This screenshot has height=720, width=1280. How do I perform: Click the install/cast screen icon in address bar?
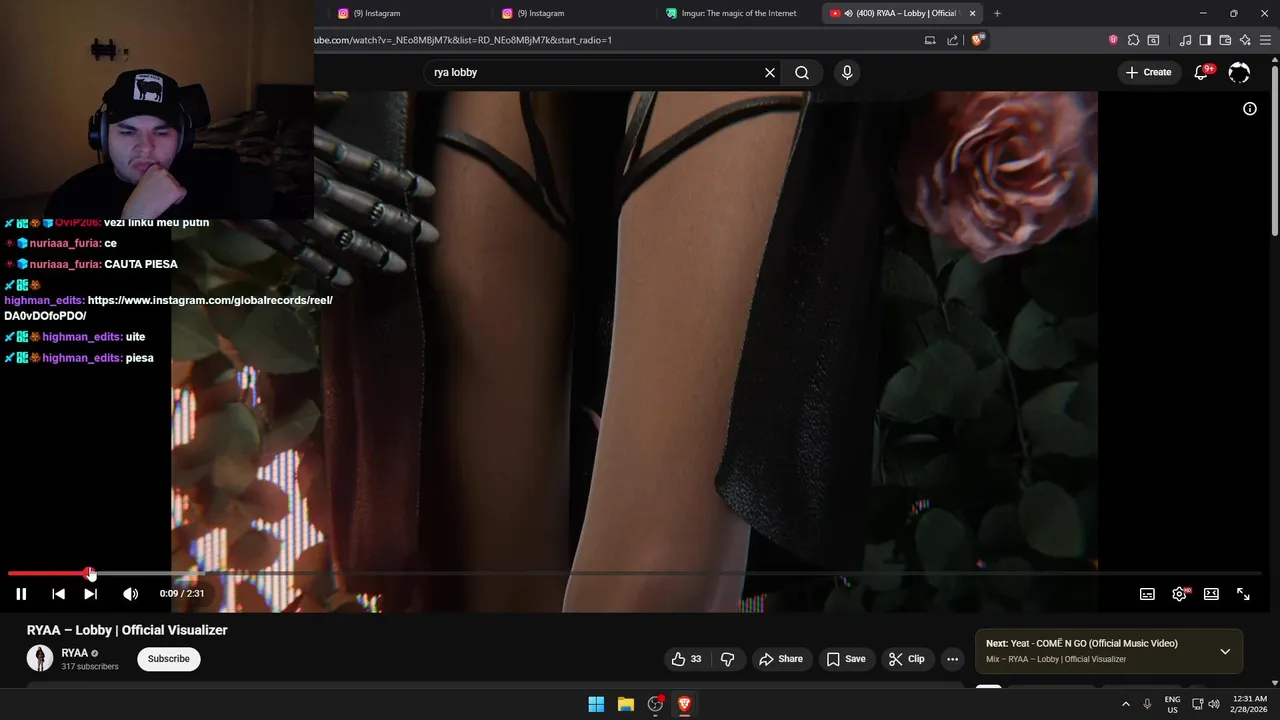click(930, 40)
